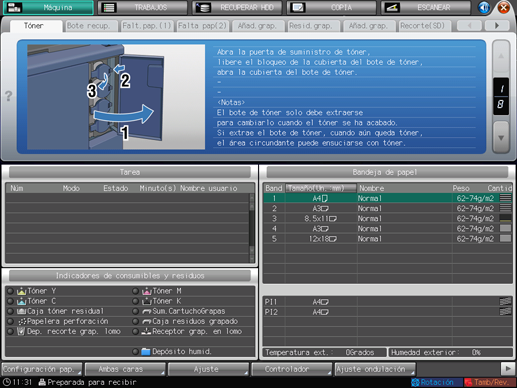Select the PI1 A4 tray row

pos(388,302)
